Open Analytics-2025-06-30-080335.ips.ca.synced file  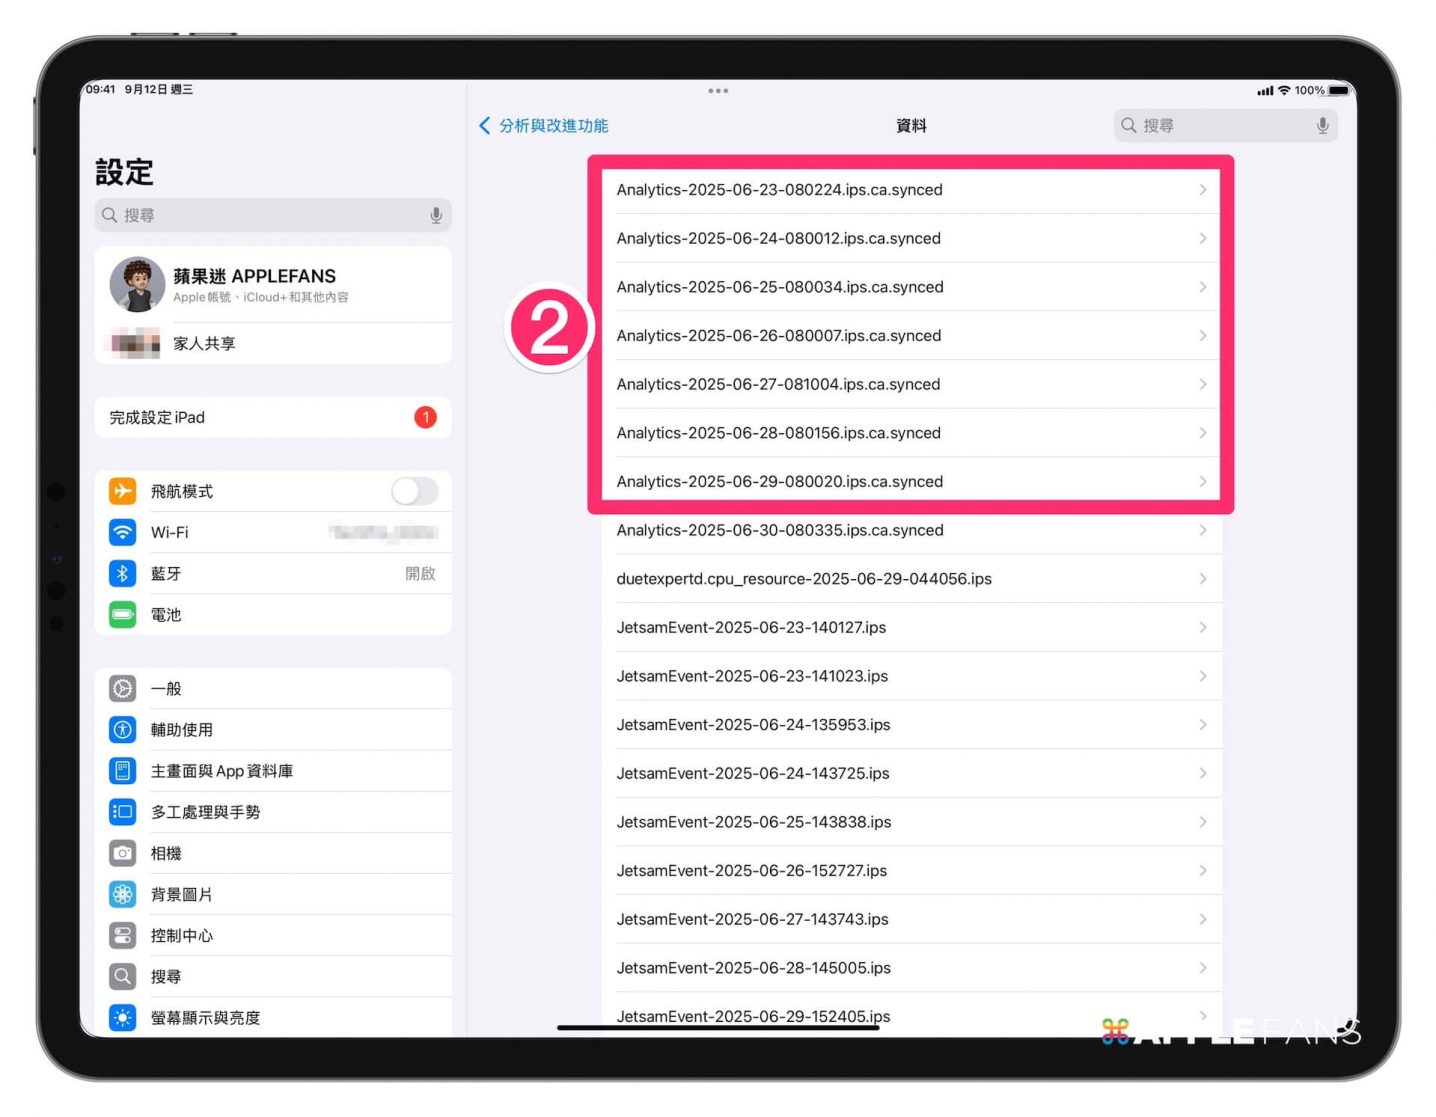(x=780, y=530)
